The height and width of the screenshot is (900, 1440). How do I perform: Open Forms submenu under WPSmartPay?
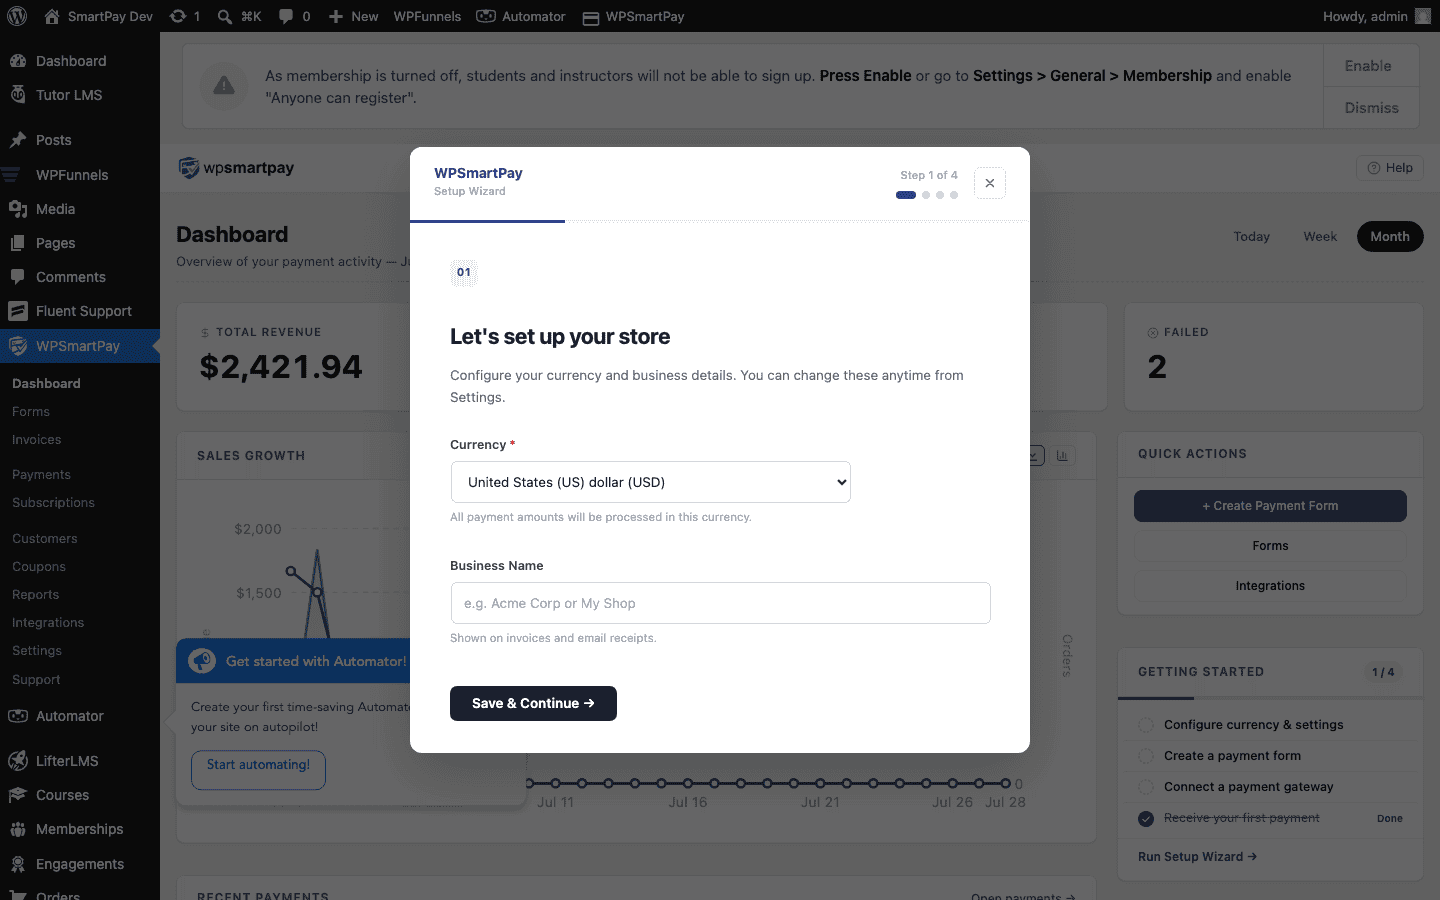click(x=31, y=412)
